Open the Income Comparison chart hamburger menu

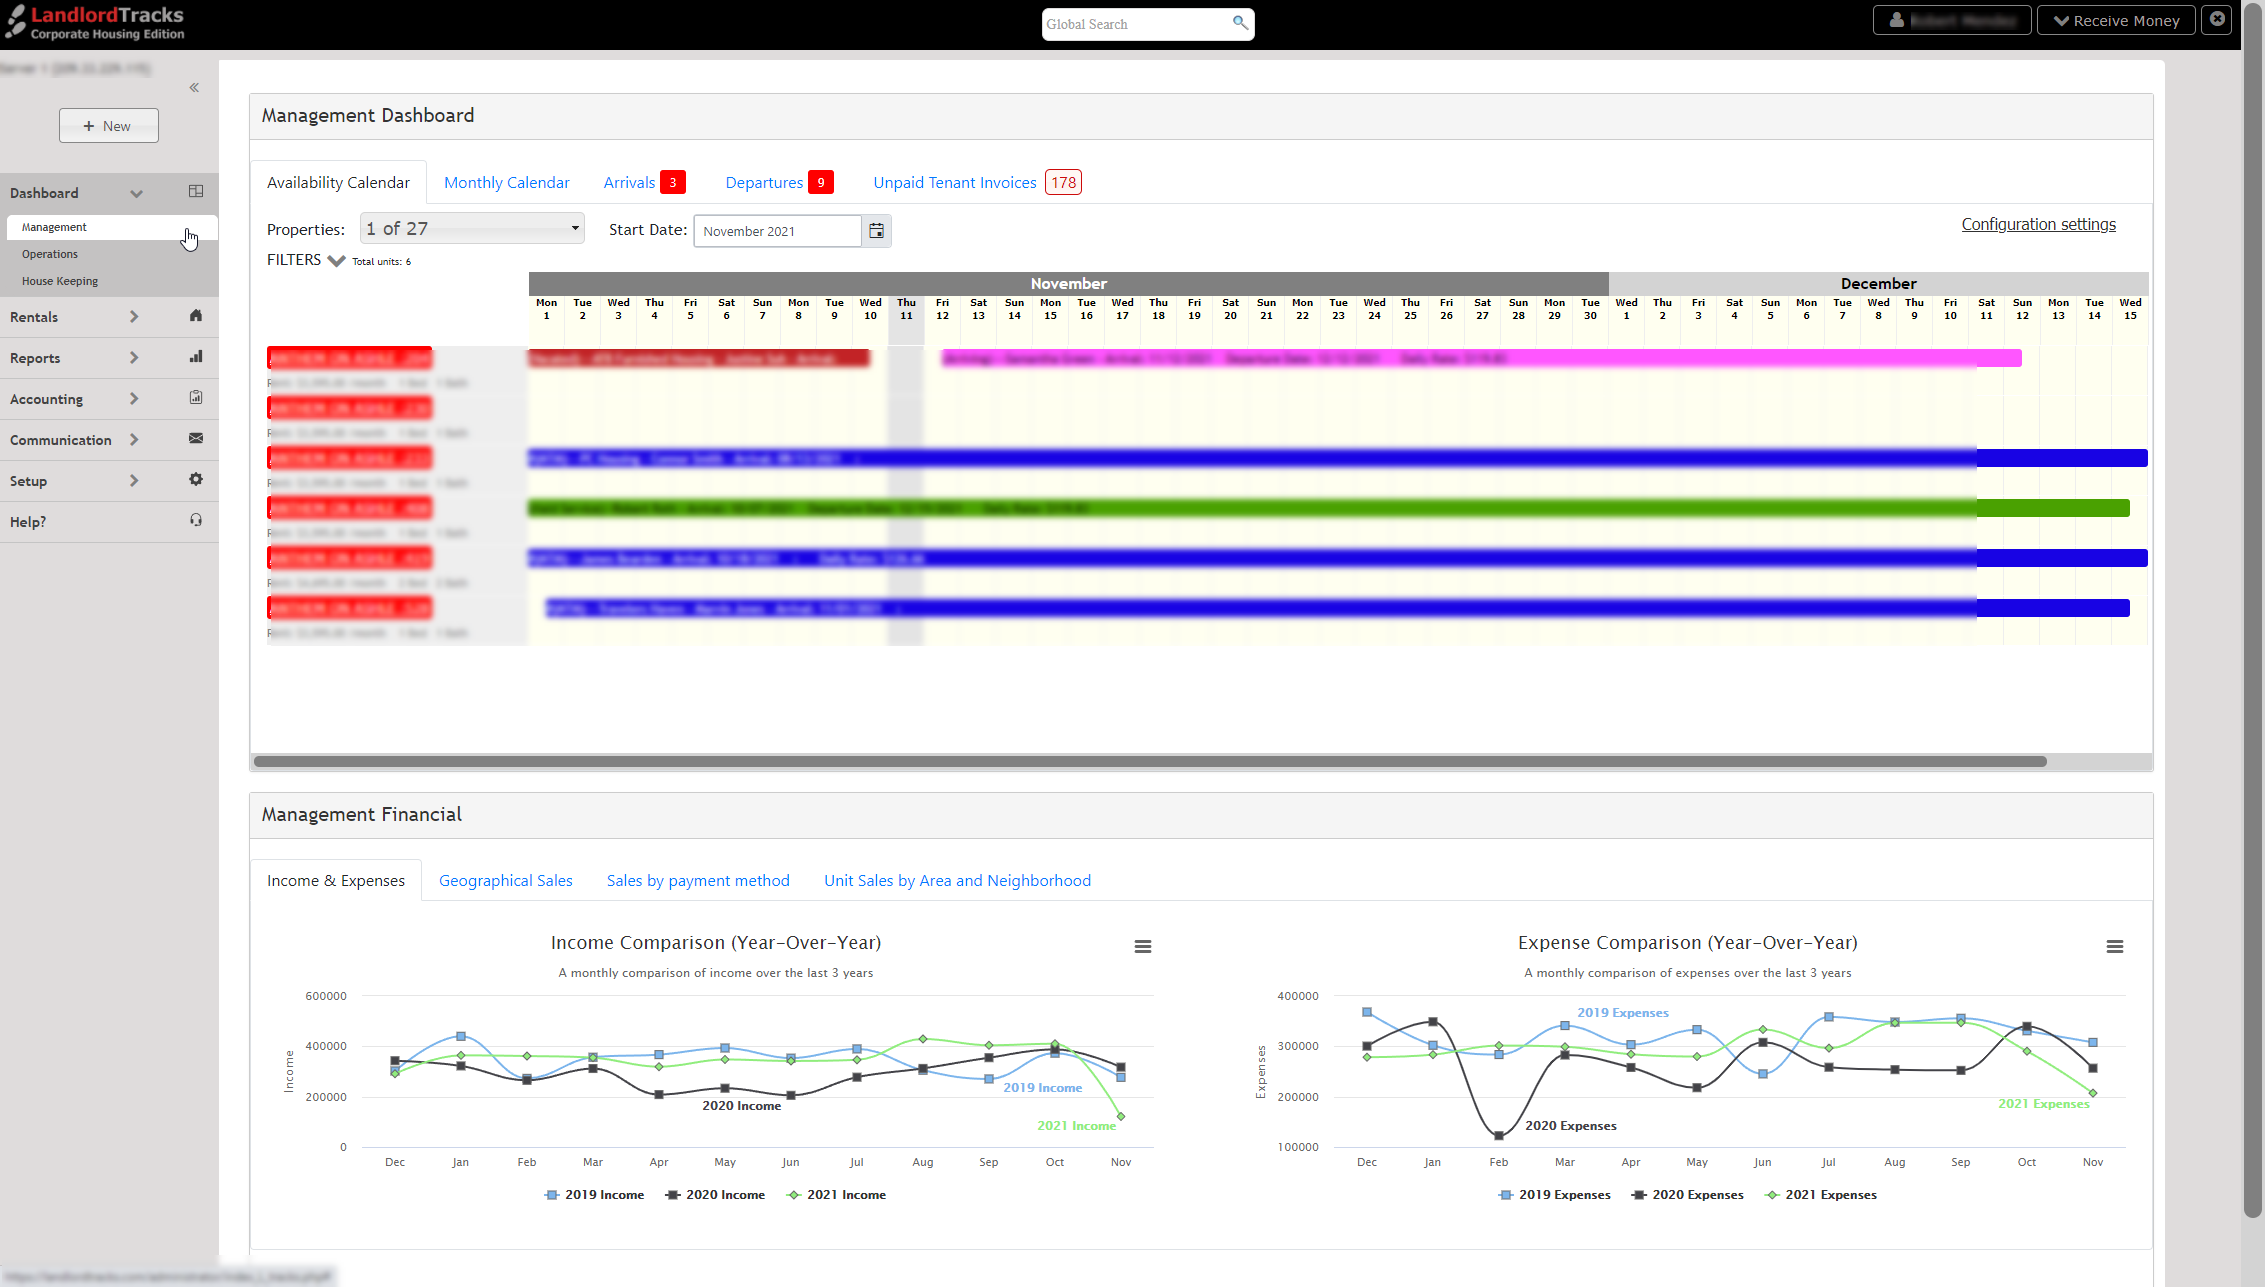tap(1142, 946)
